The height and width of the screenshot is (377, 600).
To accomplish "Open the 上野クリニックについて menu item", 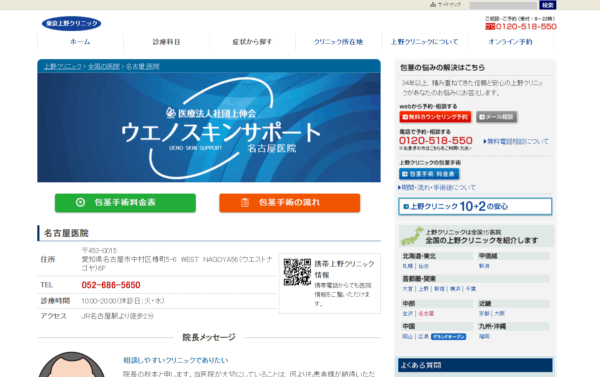I will pyautogui.click(x=424, y=42).
